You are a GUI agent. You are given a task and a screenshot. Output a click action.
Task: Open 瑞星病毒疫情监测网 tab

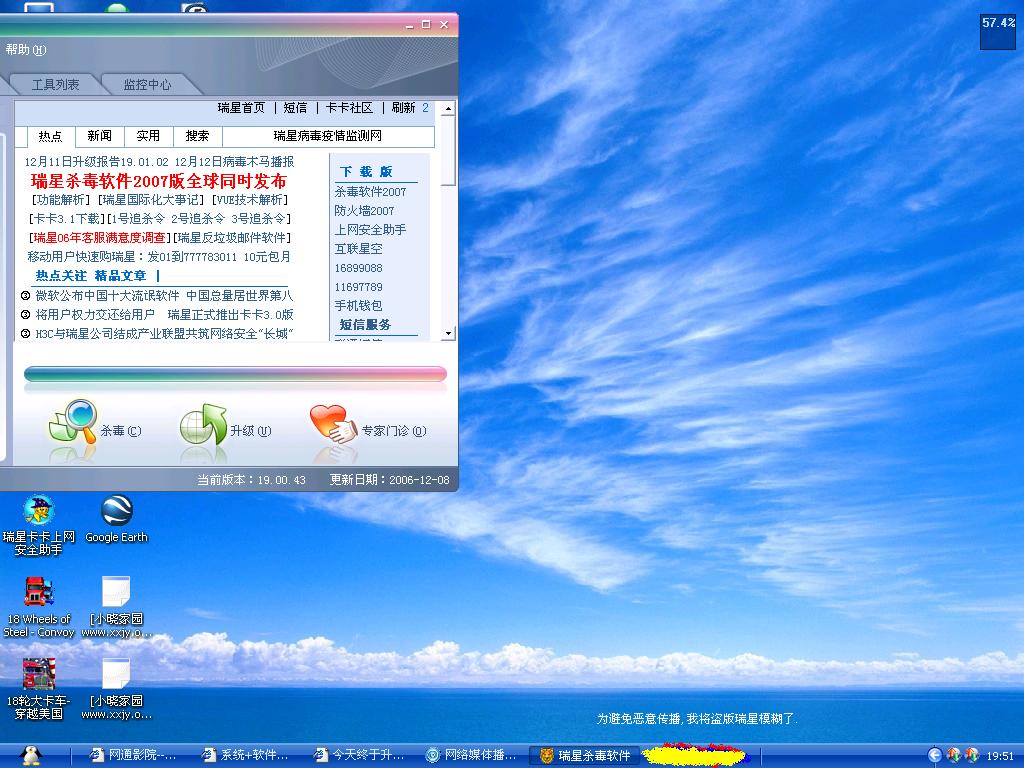coord(328,136)
